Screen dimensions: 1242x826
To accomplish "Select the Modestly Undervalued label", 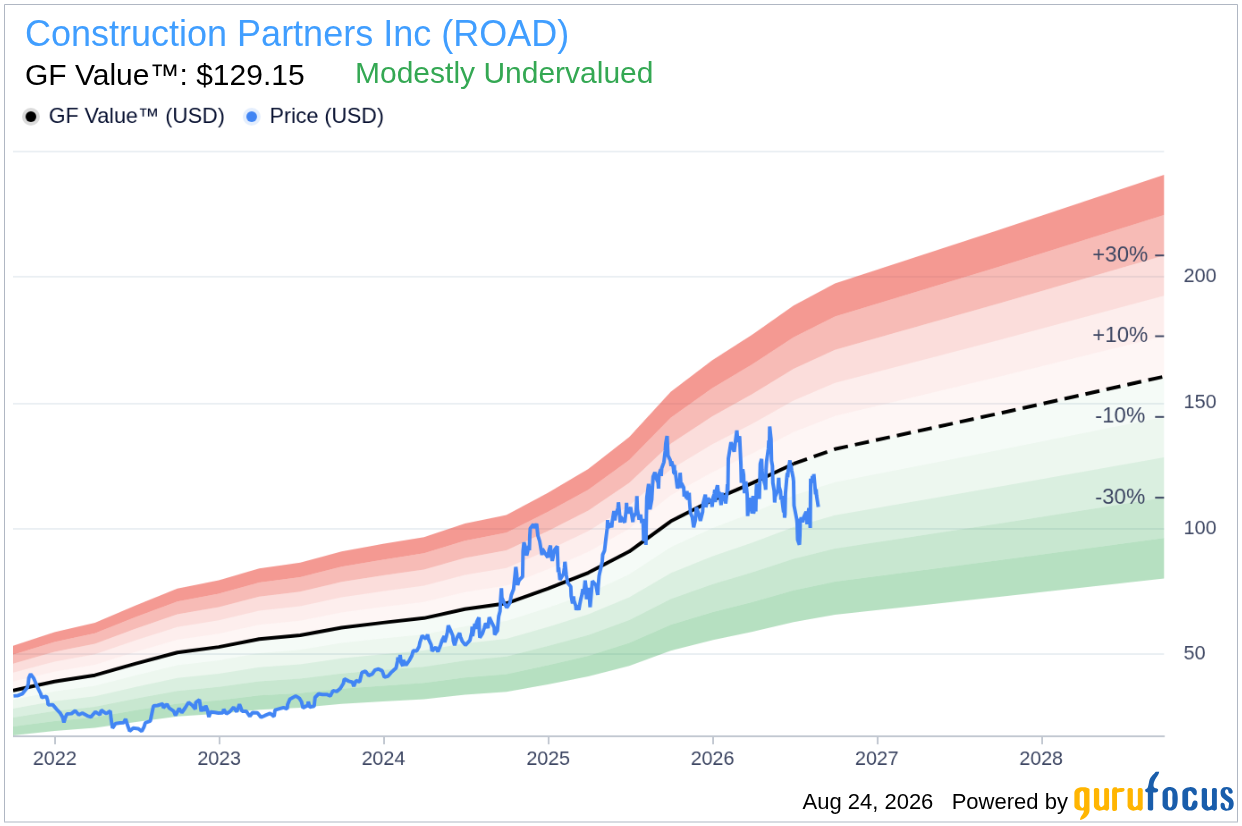I will pyautogui.click(x=504, y=73).
